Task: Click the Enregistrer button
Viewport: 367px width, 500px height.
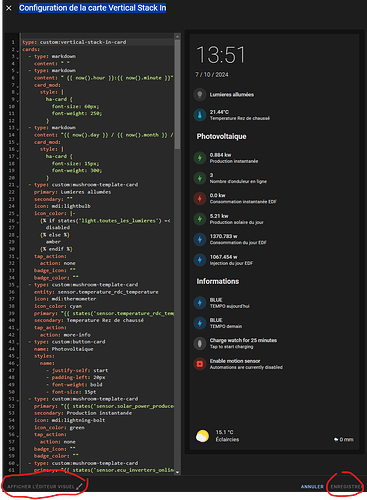Action: coord(346,487)
